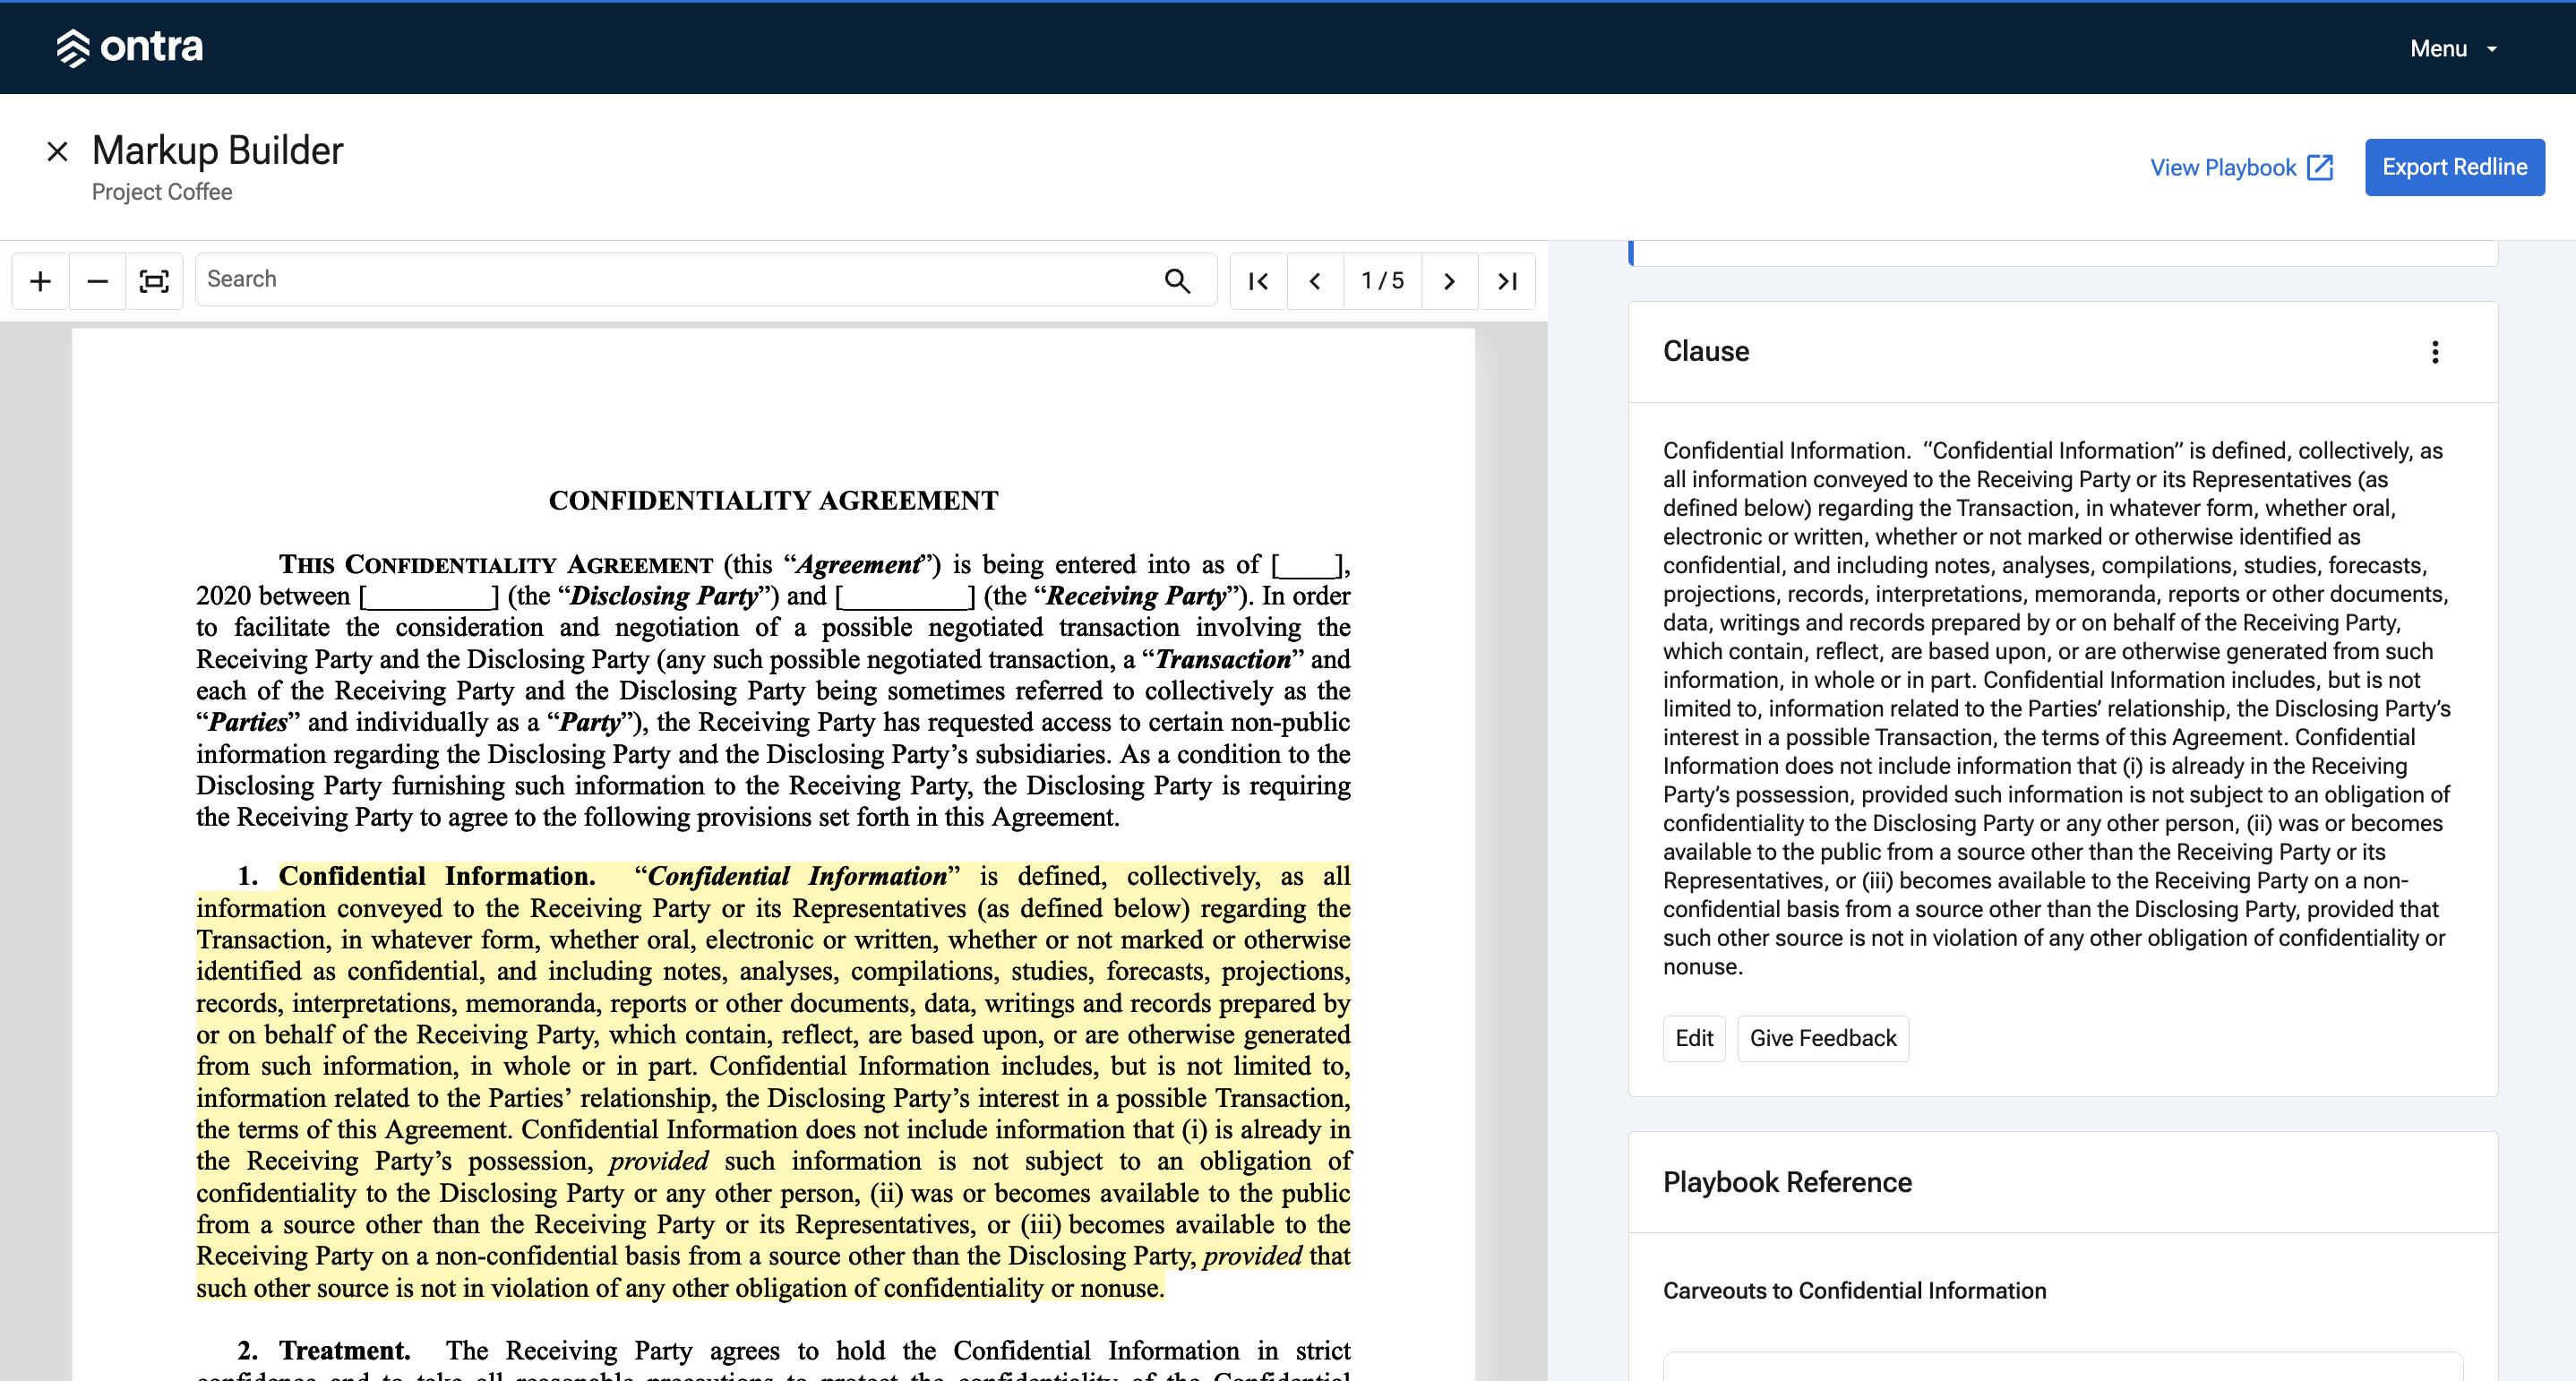Go to the next page
The image size is (2576, 1381).
tap(1449, 281)
